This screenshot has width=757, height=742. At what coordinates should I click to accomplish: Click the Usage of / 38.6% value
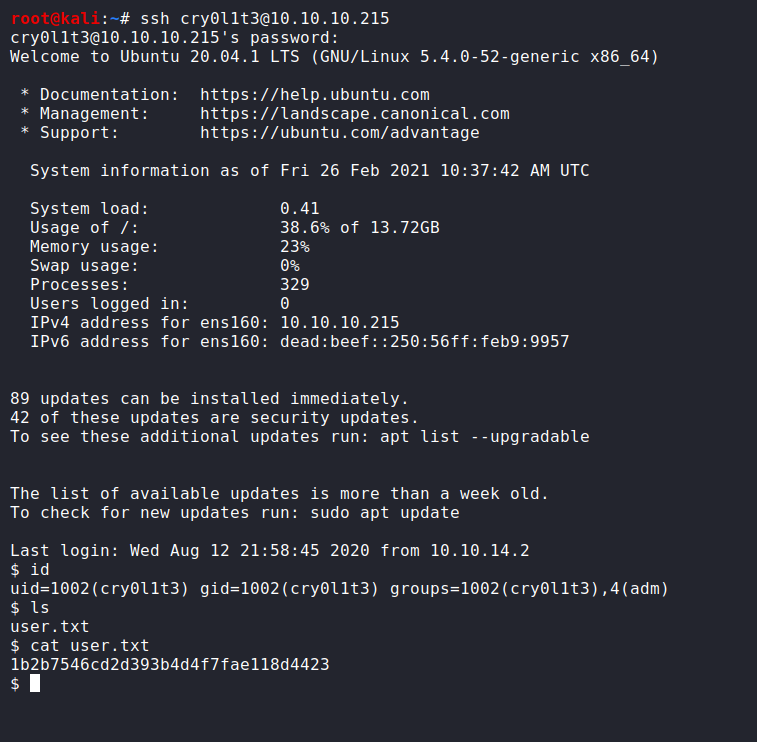[359, 228]
